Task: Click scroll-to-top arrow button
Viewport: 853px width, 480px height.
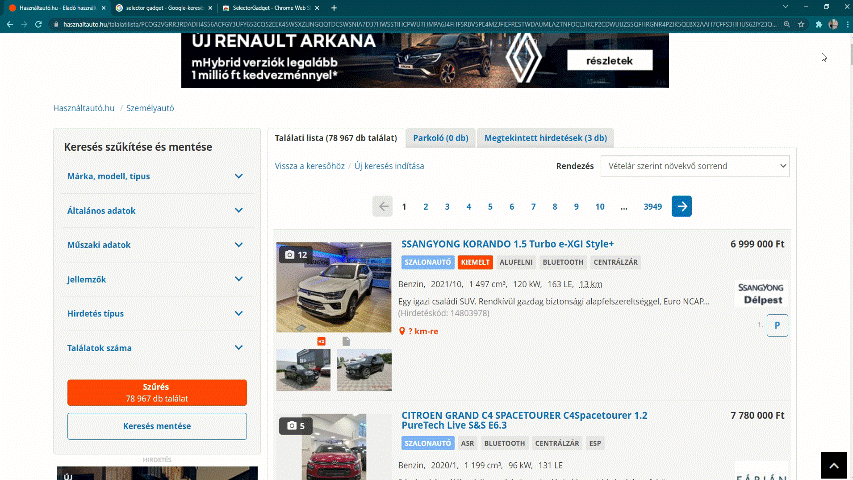Action: (x=833, y=465)
